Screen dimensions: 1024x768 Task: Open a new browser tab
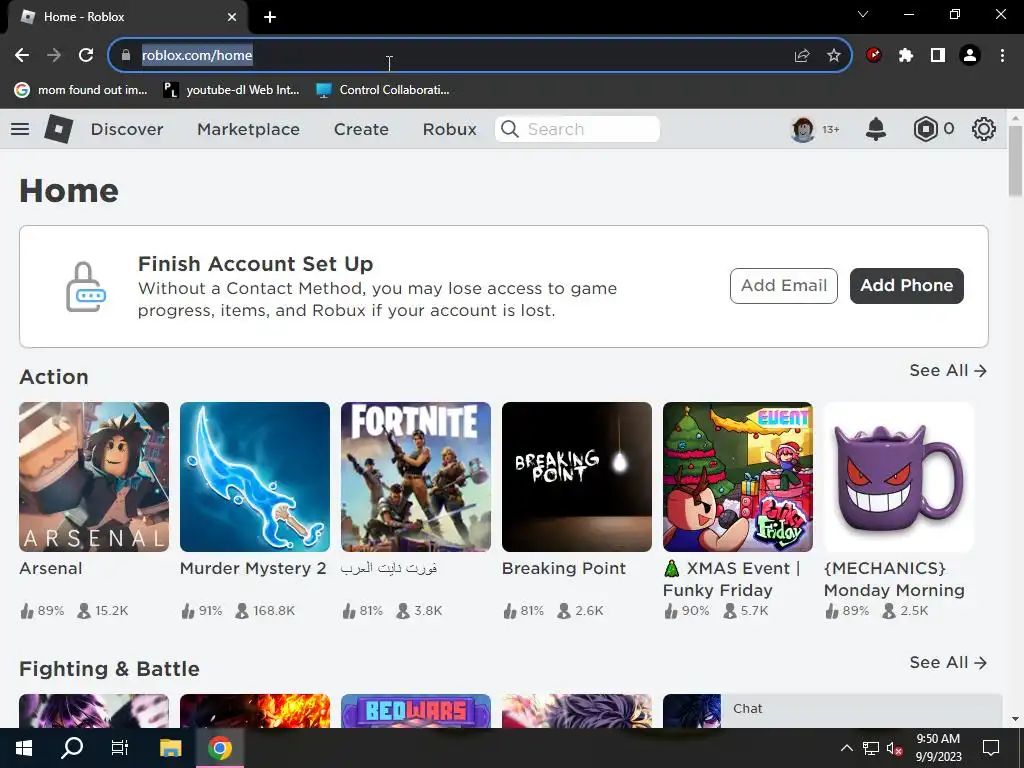(270, 17)
